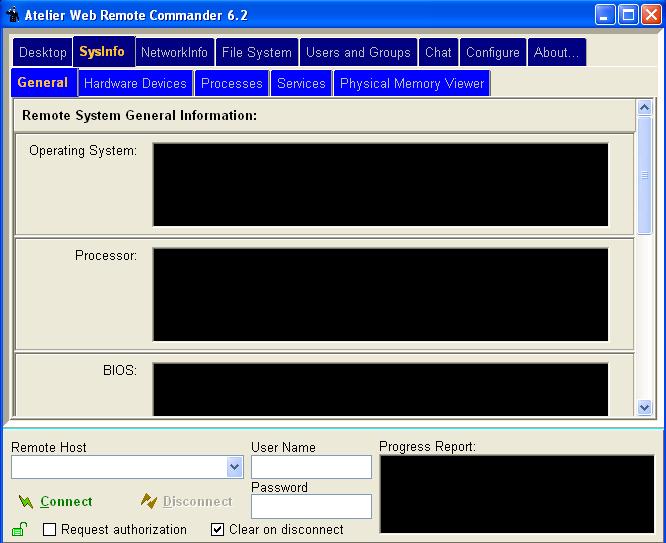Switch to the Desktop tab
Image resolution: width=666 pixels, height=543 pixels.
[x=42, y=52]
